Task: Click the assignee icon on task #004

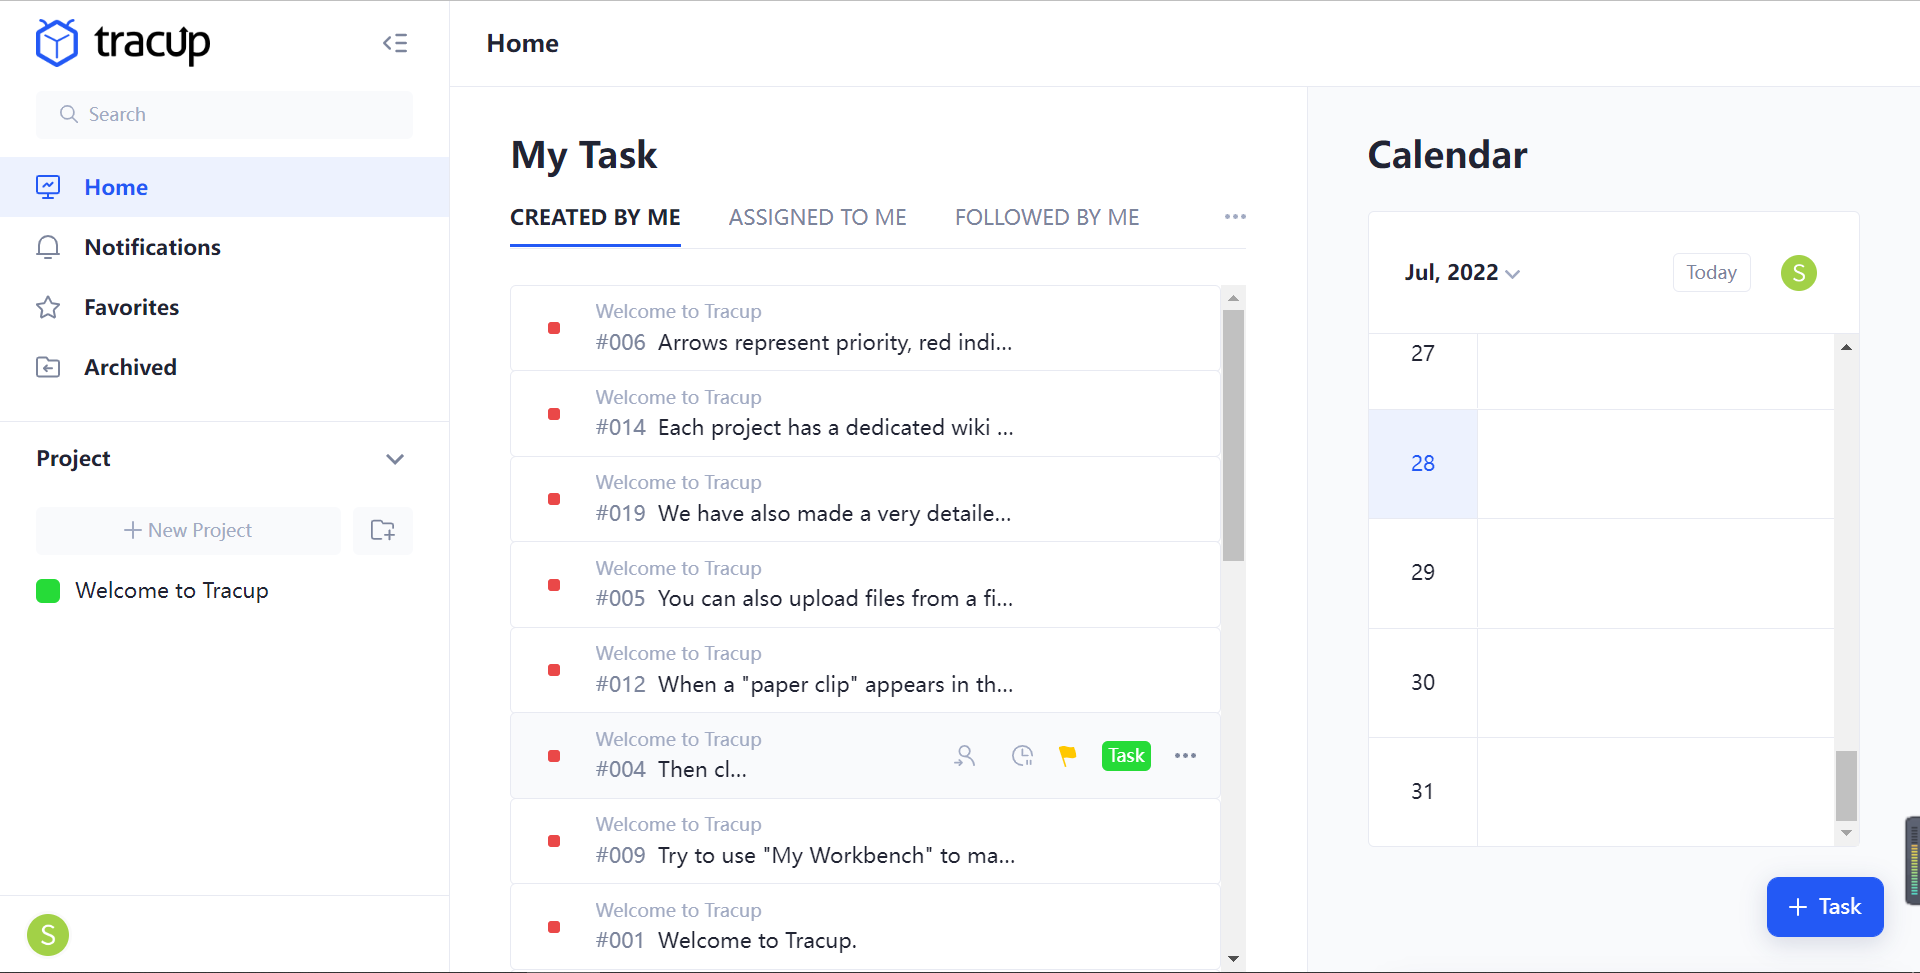Action: pyautogui.click(x=964, y=756)
